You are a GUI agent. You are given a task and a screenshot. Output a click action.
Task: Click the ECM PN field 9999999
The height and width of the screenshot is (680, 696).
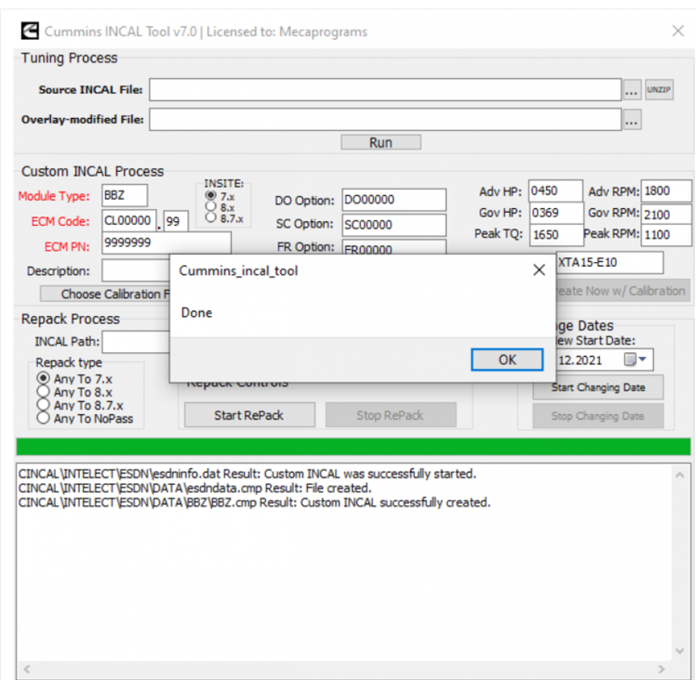[166, 243]
